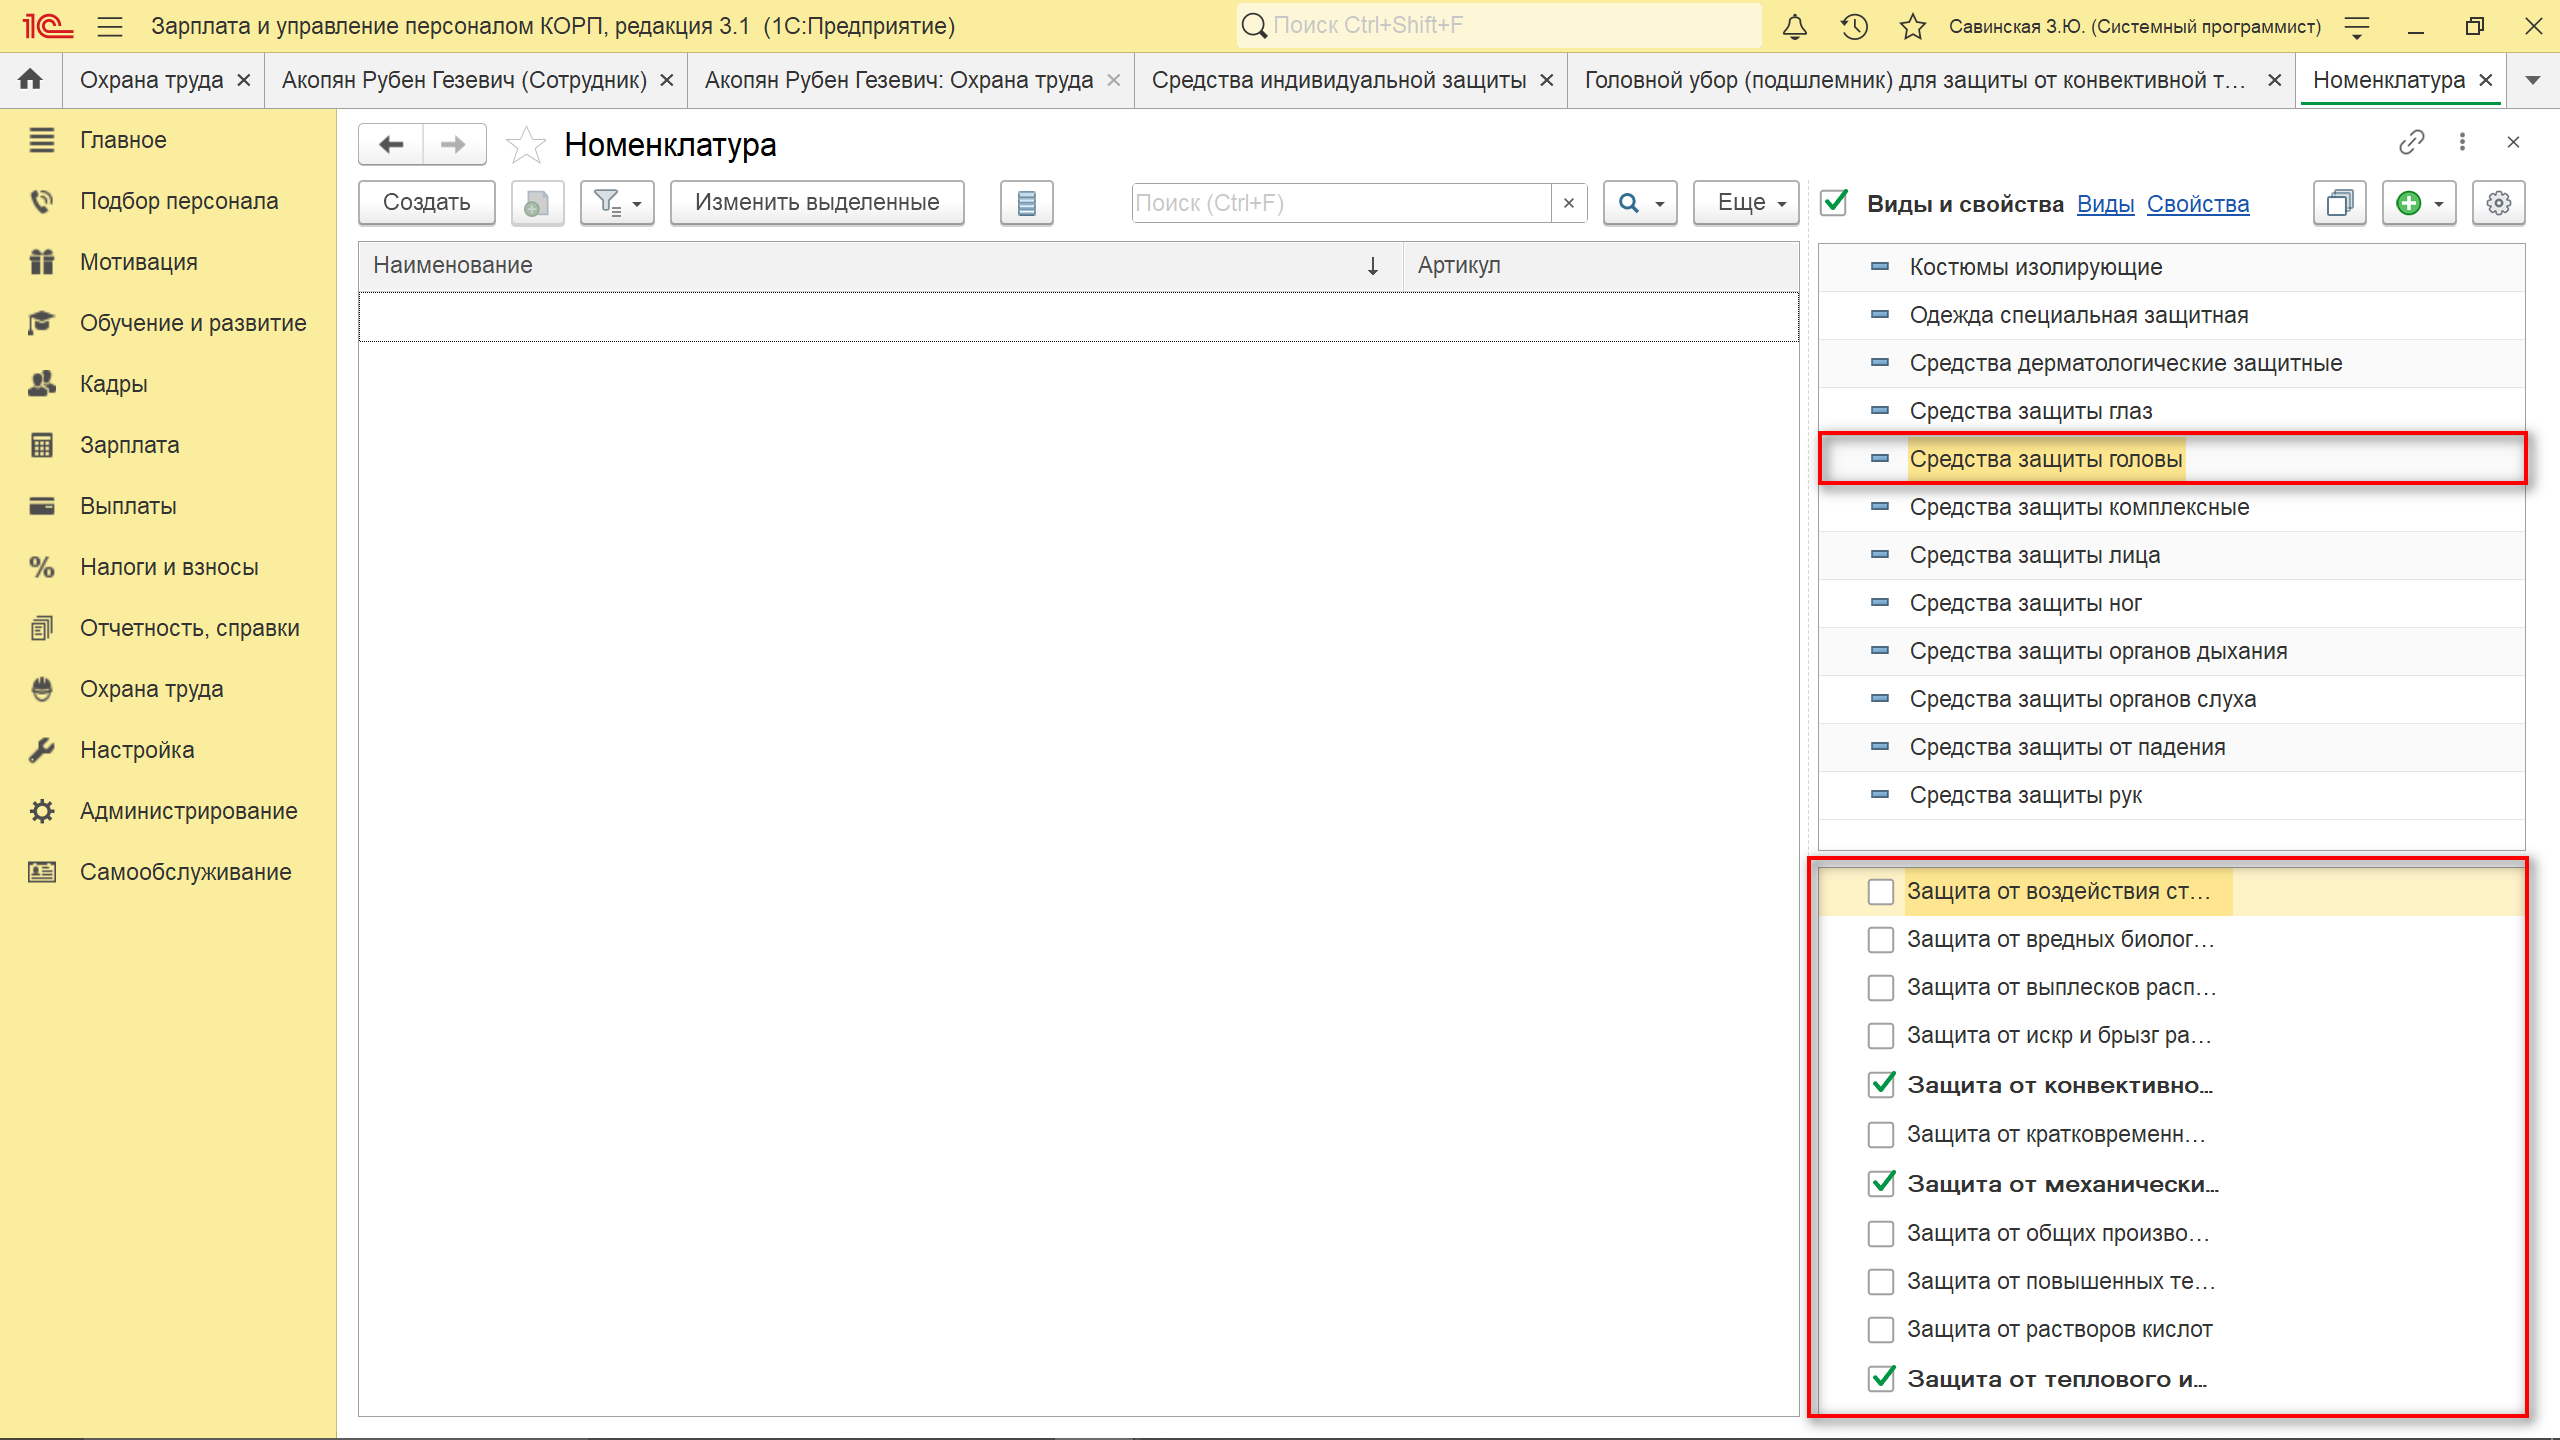This screenshot has width=2560, height=1440.
Task: Check Защита от растворов кислот checkbox
Action: pos(1880,1330)
